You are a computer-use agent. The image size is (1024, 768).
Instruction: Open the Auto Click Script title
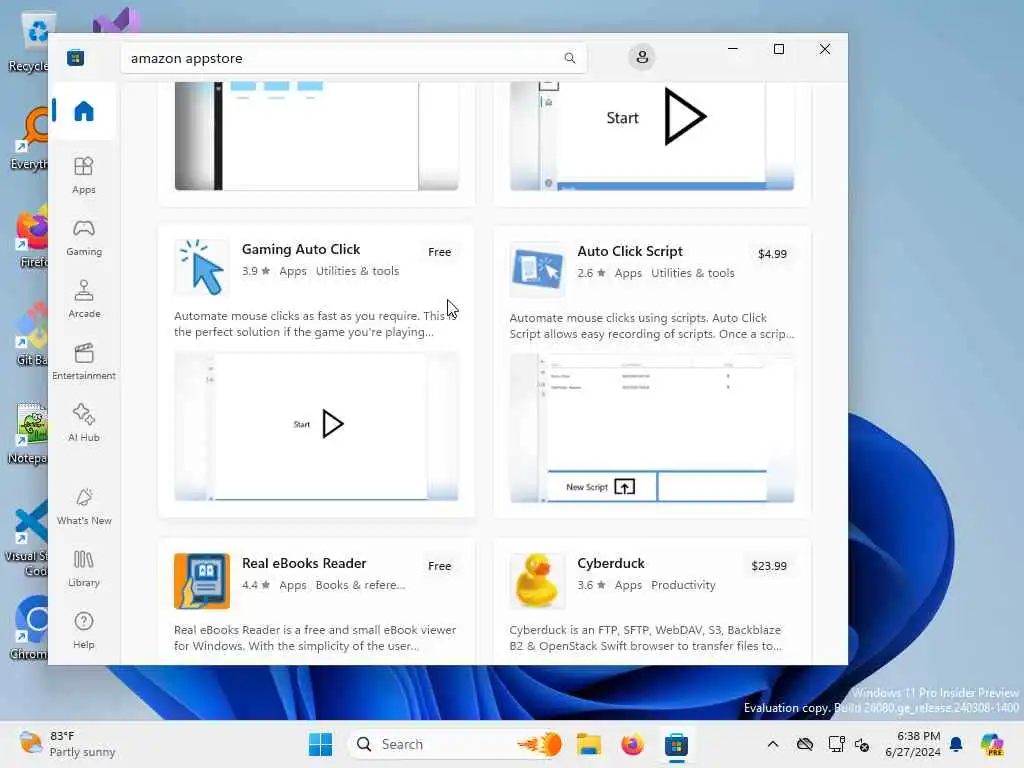click(630, 251)
